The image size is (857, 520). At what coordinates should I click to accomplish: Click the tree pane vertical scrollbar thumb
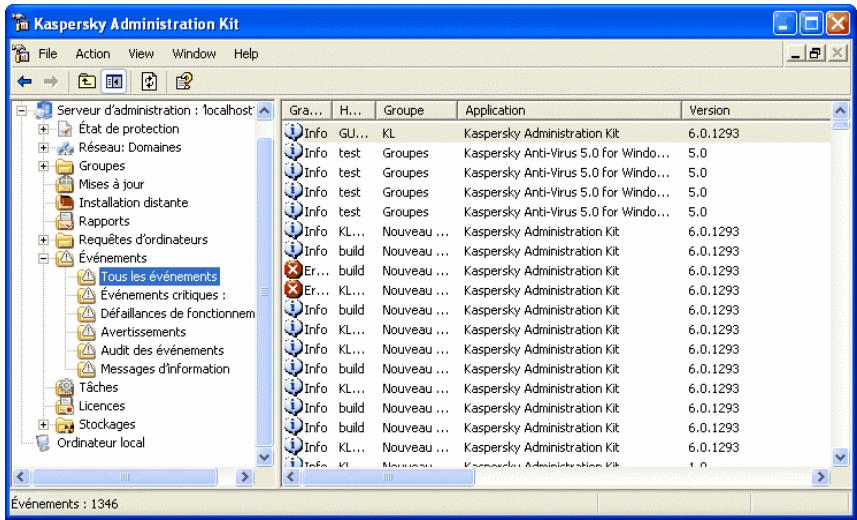[265, 292]
